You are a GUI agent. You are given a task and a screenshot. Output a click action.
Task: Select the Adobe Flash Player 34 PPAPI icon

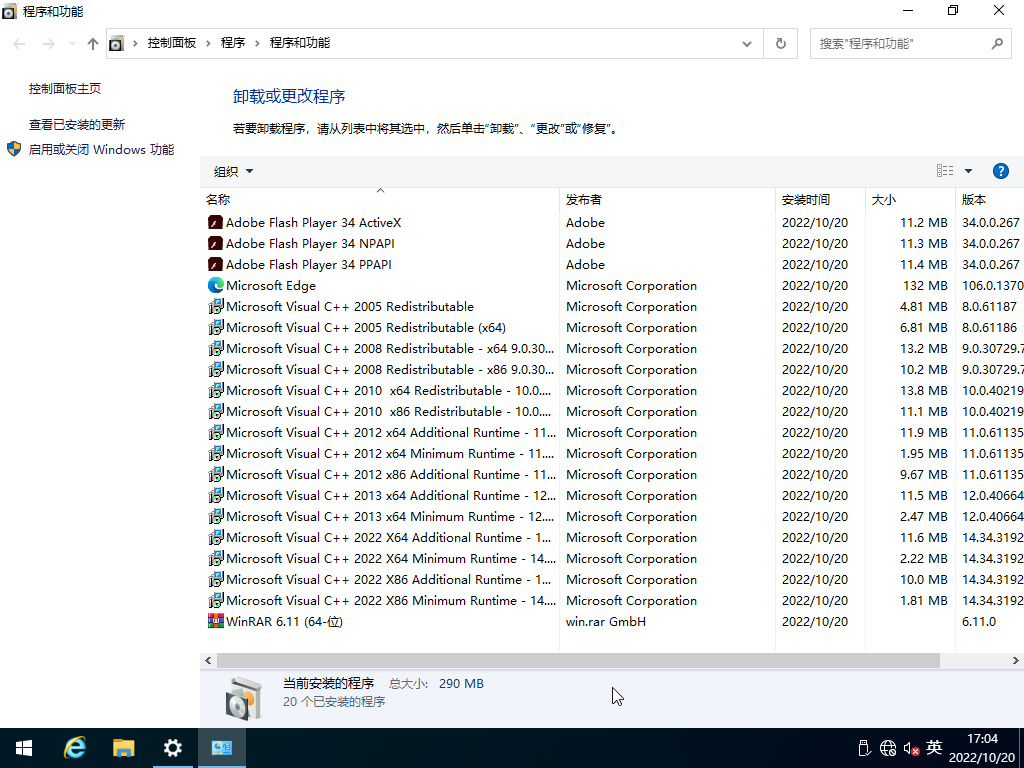click(216, 264)
